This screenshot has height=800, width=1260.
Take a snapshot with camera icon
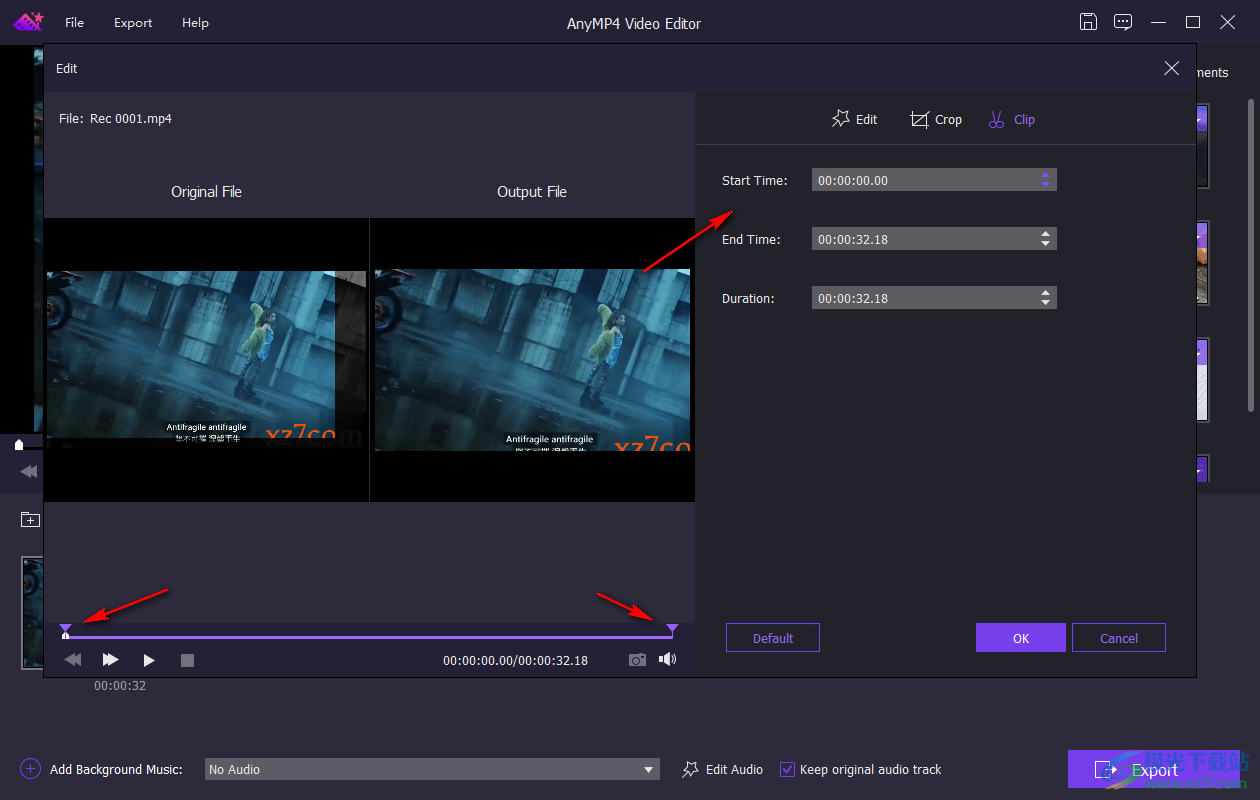click(x=637, y=660)
